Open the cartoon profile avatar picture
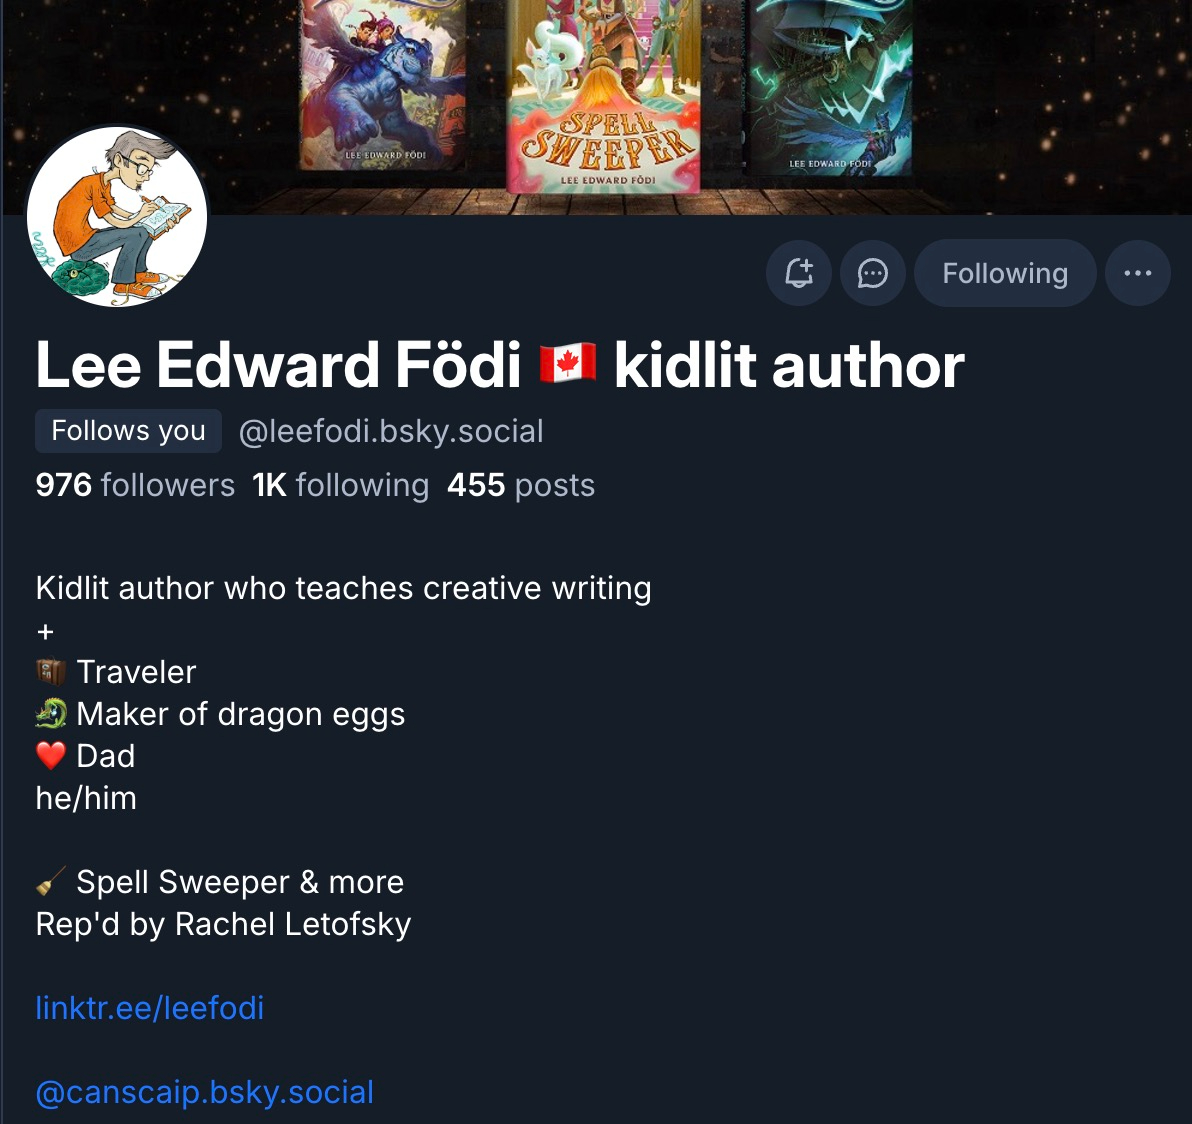Image resolution: width=1192 pixels, height=1124 pixels. pos(116,217)
